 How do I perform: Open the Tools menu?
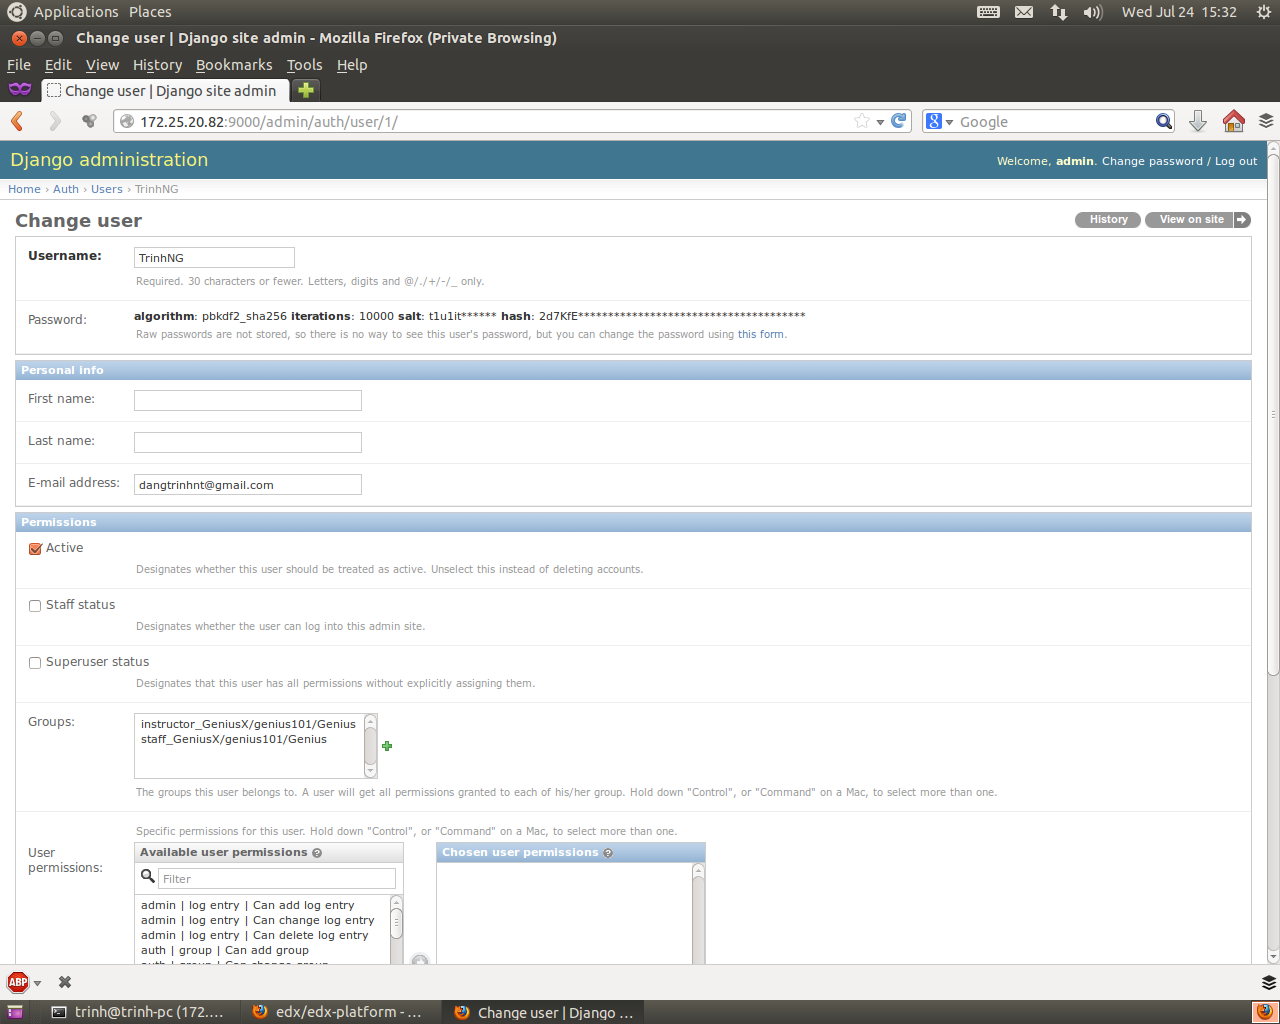point(304,65)
